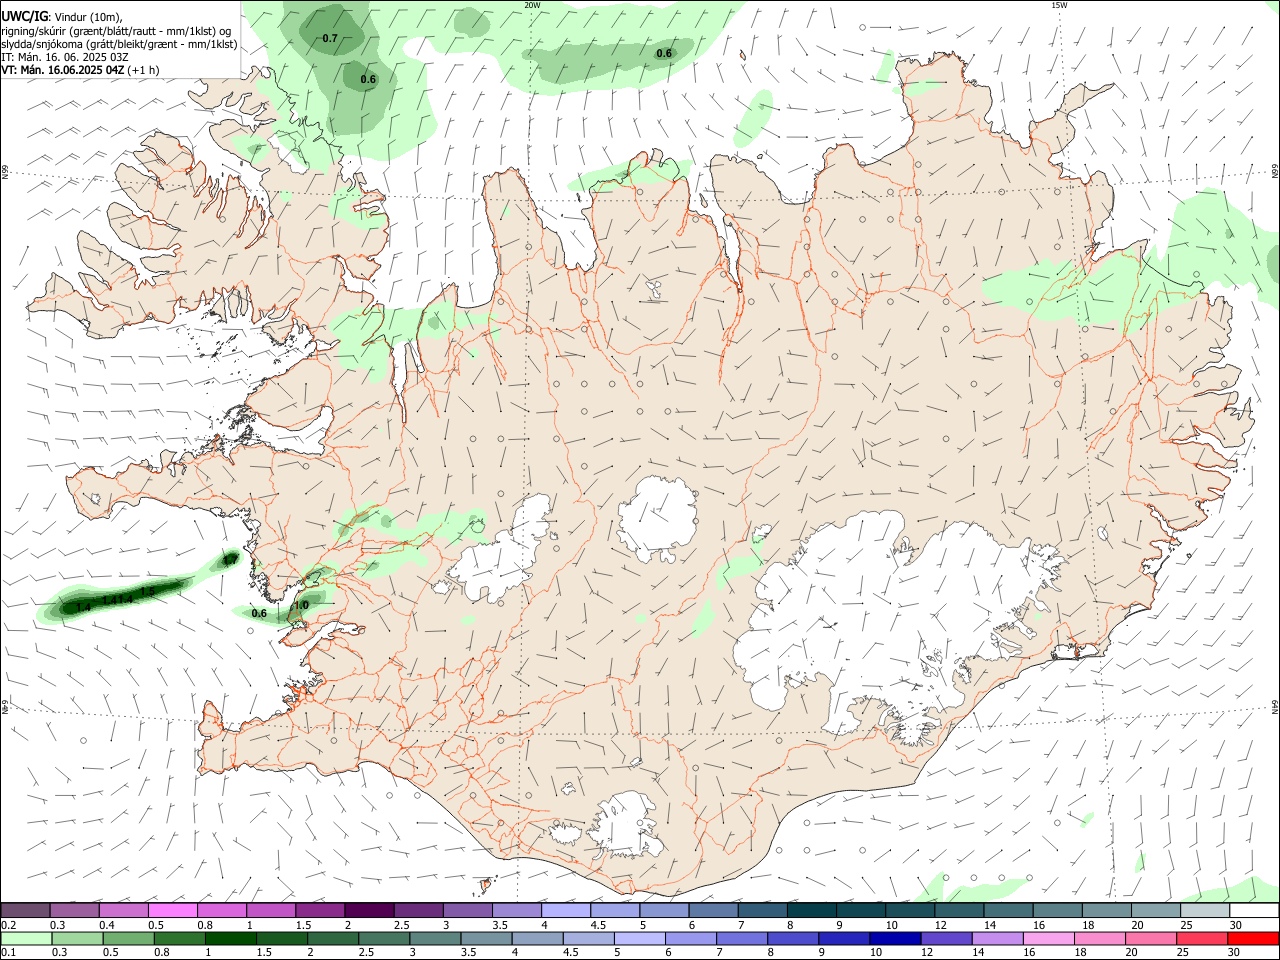Pick the light grey 25 swatch in the snow legend
1280x960 pixels.
tap(1204, 910)
